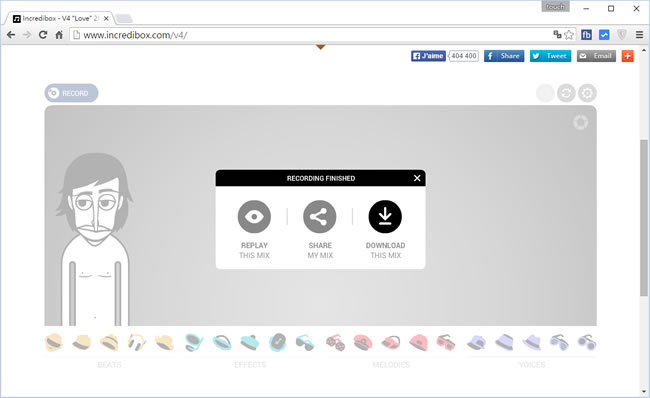Click the Facebook J'aime like button
The width and height of the screenshot is (650, 398).
[x=428, y=56]
